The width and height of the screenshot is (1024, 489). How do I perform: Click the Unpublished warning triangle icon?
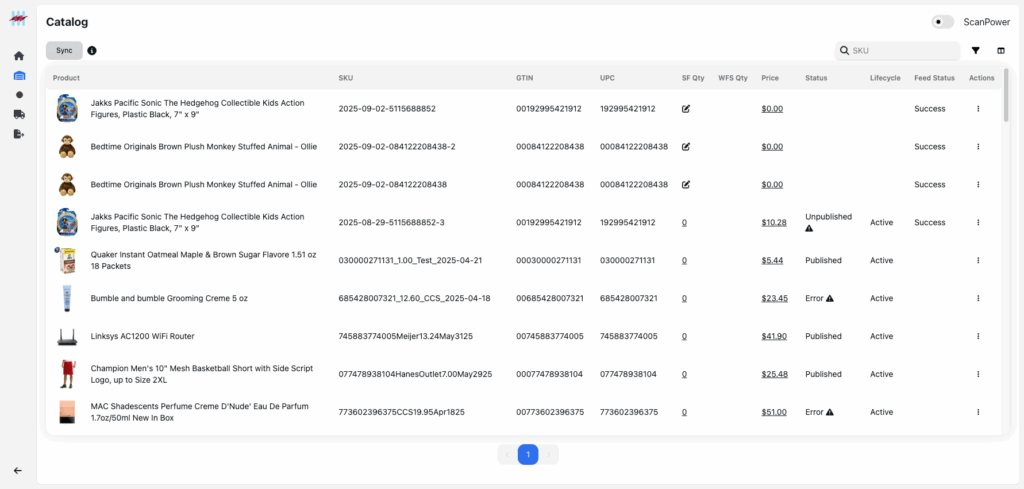[x=809, y=229]
